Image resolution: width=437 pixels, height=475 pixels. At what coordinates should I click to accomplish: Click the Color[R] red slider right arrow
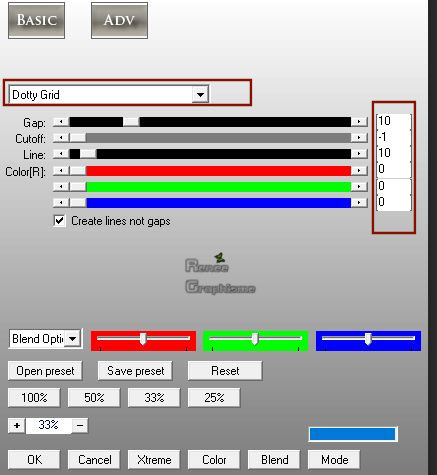pos(359,171)
